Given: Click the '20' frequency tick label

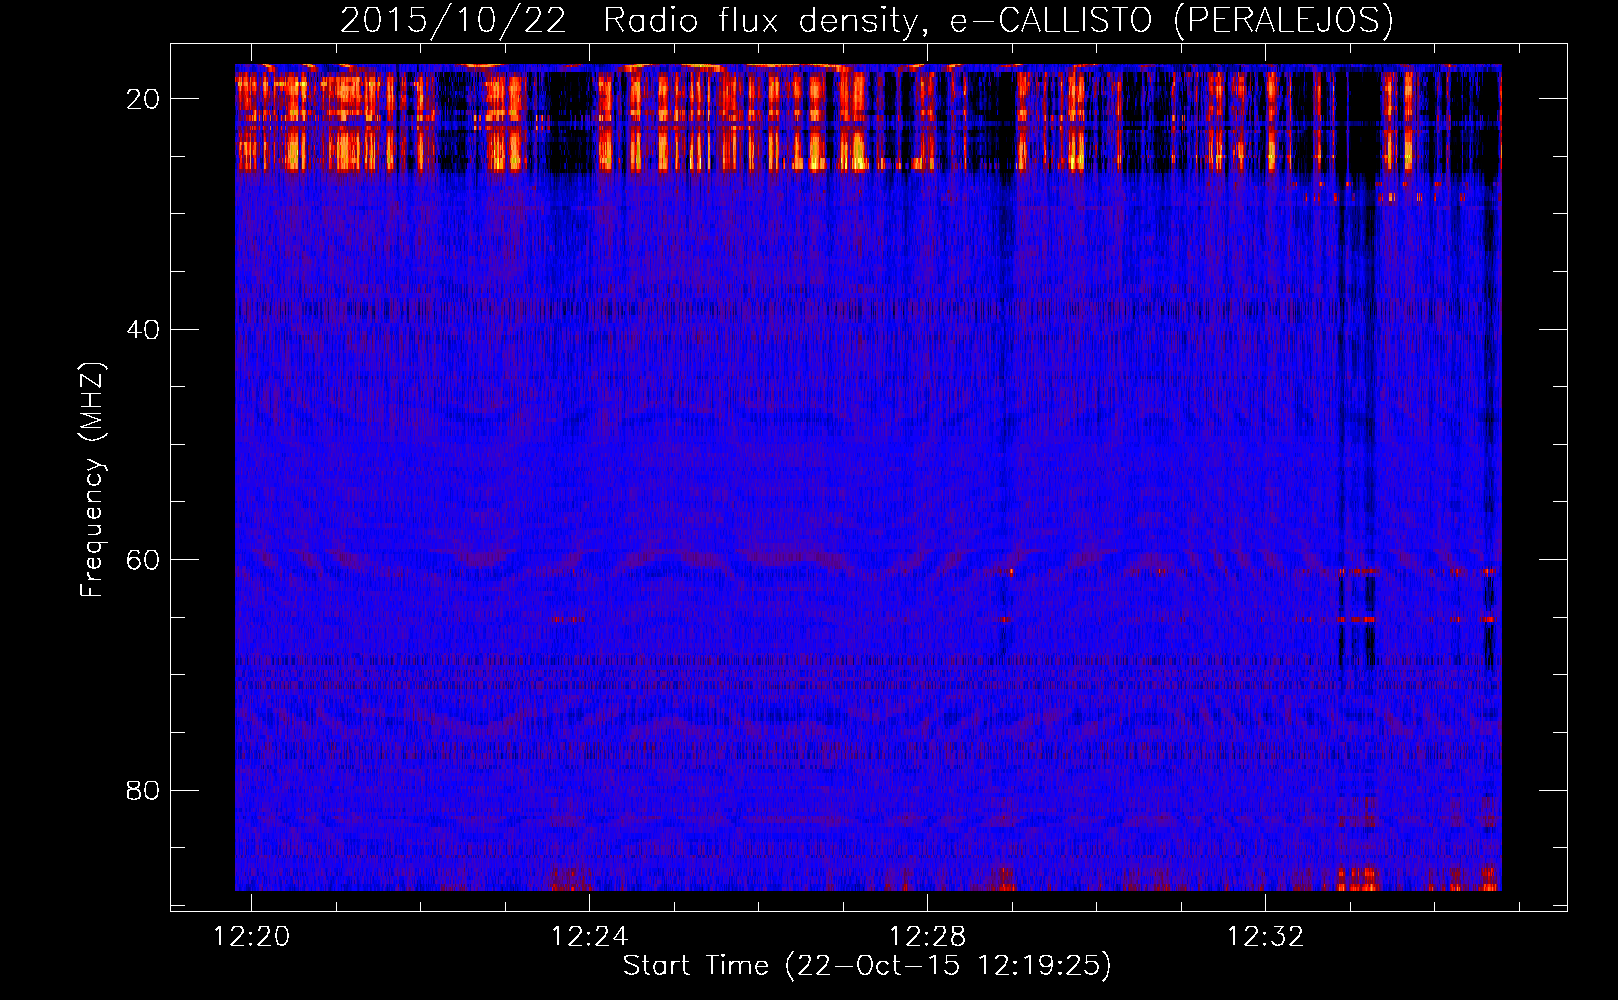Looking at the screenshot, I should (143, 99).
